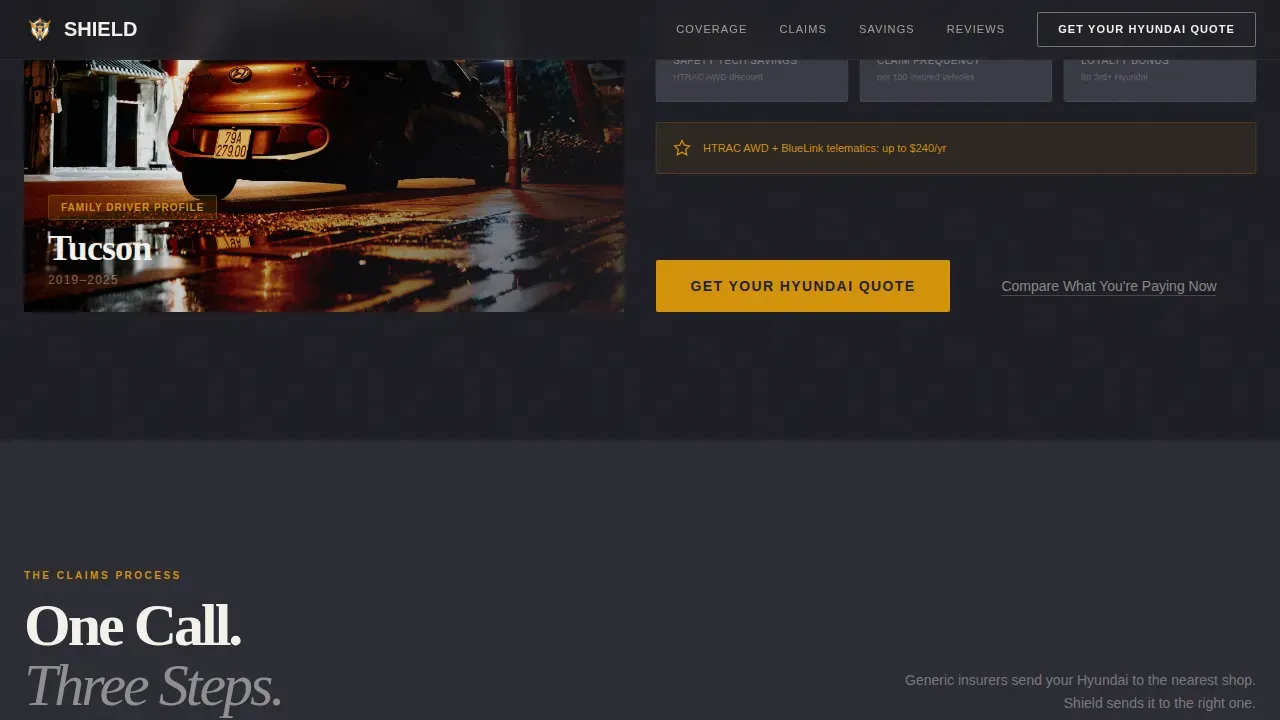Click the 'Tucson' model heading
Screen dimensions: 1280x720
tap(100, 247)
